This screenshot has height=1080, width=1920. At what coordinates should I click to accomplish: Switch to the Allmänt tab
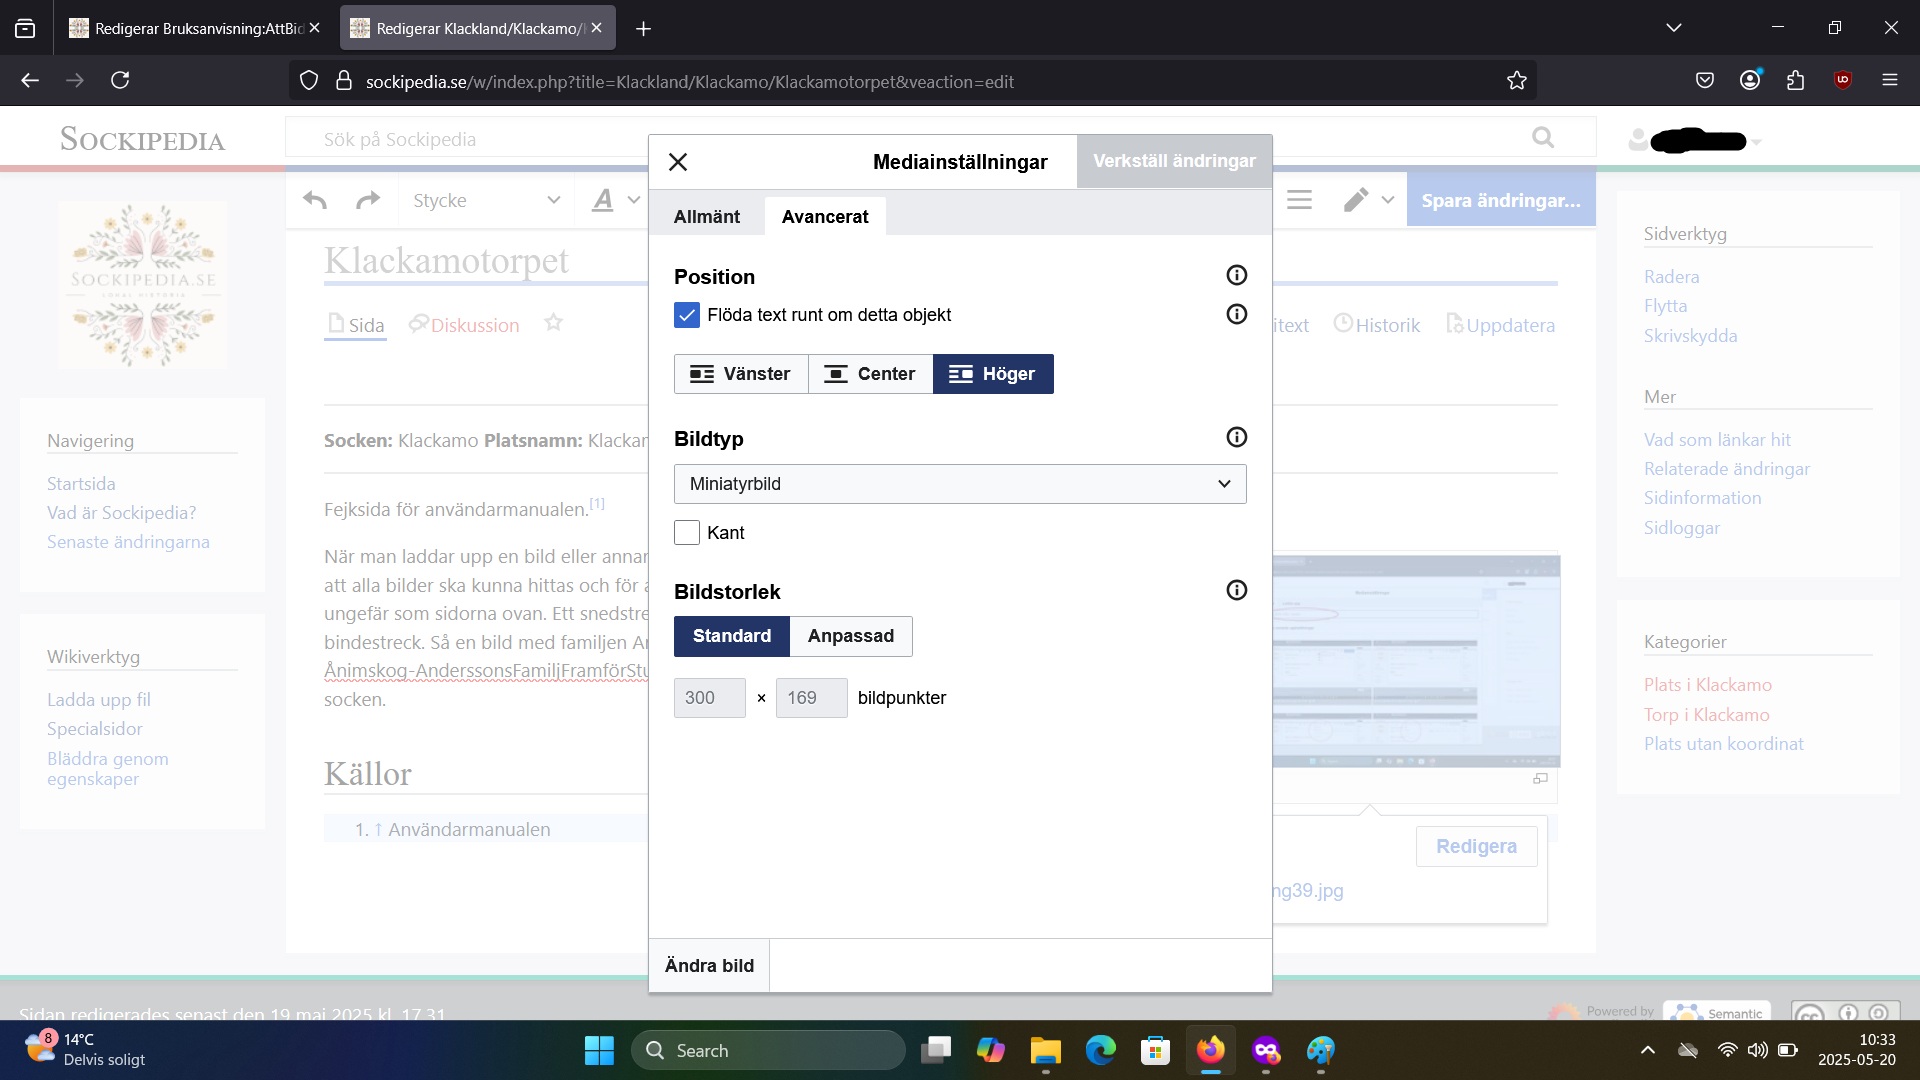707,217
